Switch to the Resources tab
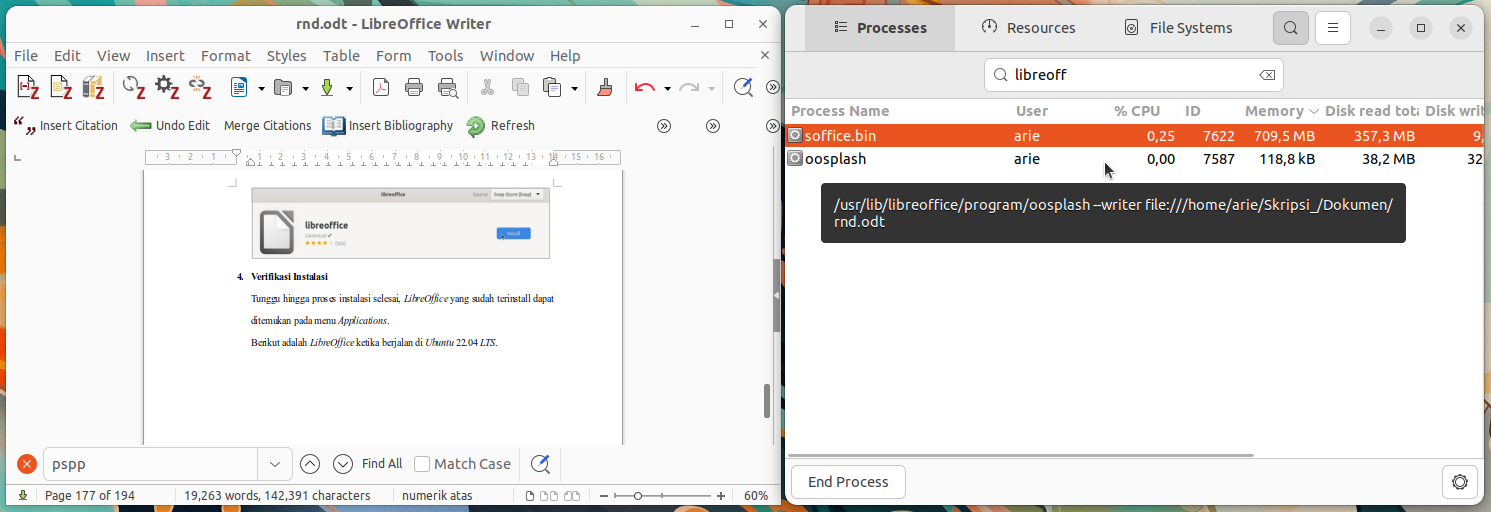Viewport: 1491px width, 512px height. coord(1028,28)
